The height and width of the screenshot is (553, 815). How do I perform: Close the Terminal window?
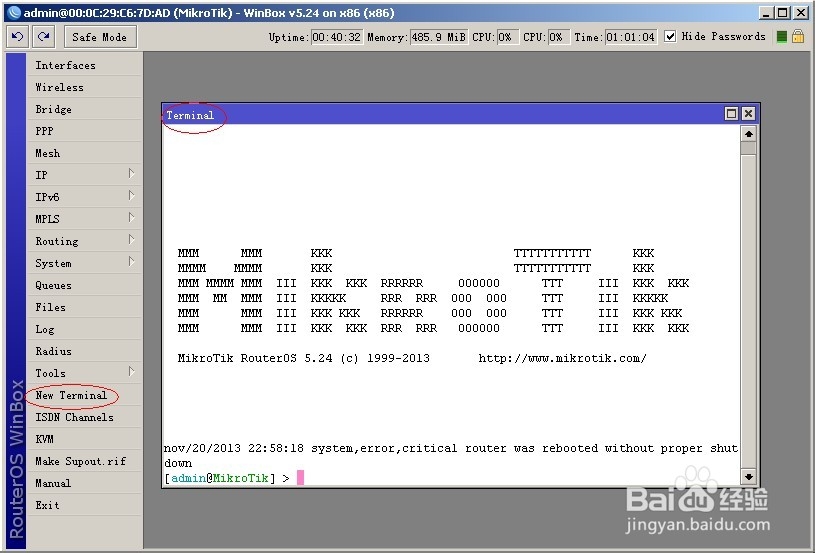748,113
